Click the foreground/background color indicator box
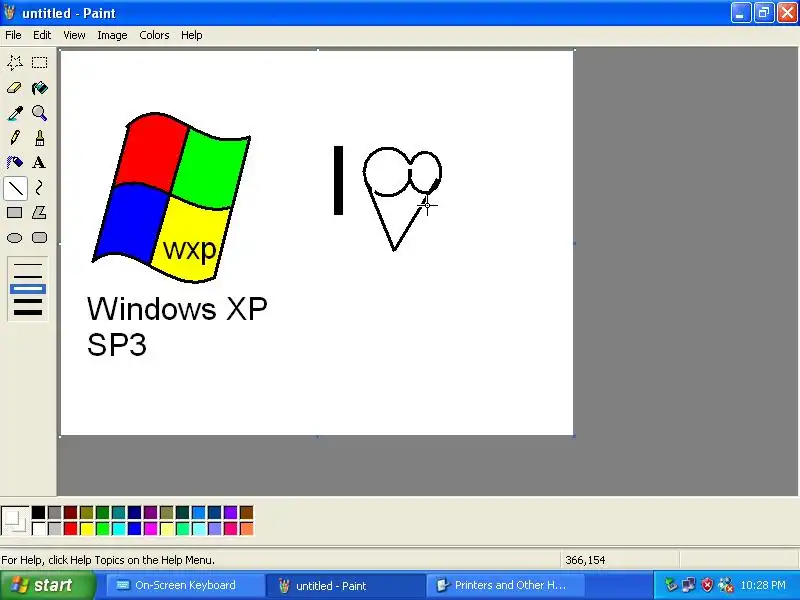Viewport: 800px width, 600px height. click(15, 520)
